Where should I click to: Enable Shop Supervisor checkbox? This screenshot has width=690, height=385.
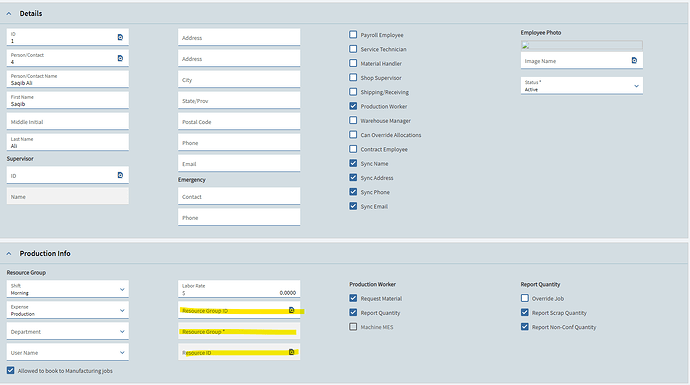(x=353, y=77)
